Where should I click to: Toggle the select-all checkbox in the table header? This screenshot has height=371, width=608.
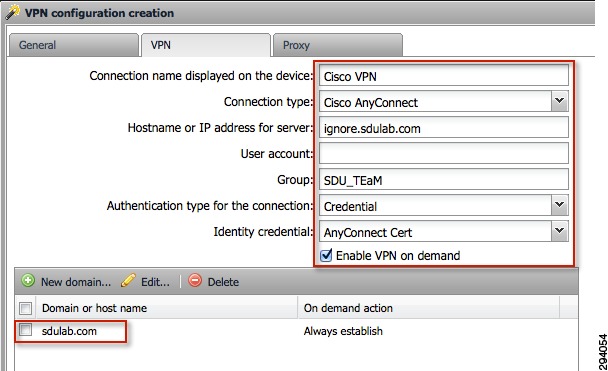26,309
